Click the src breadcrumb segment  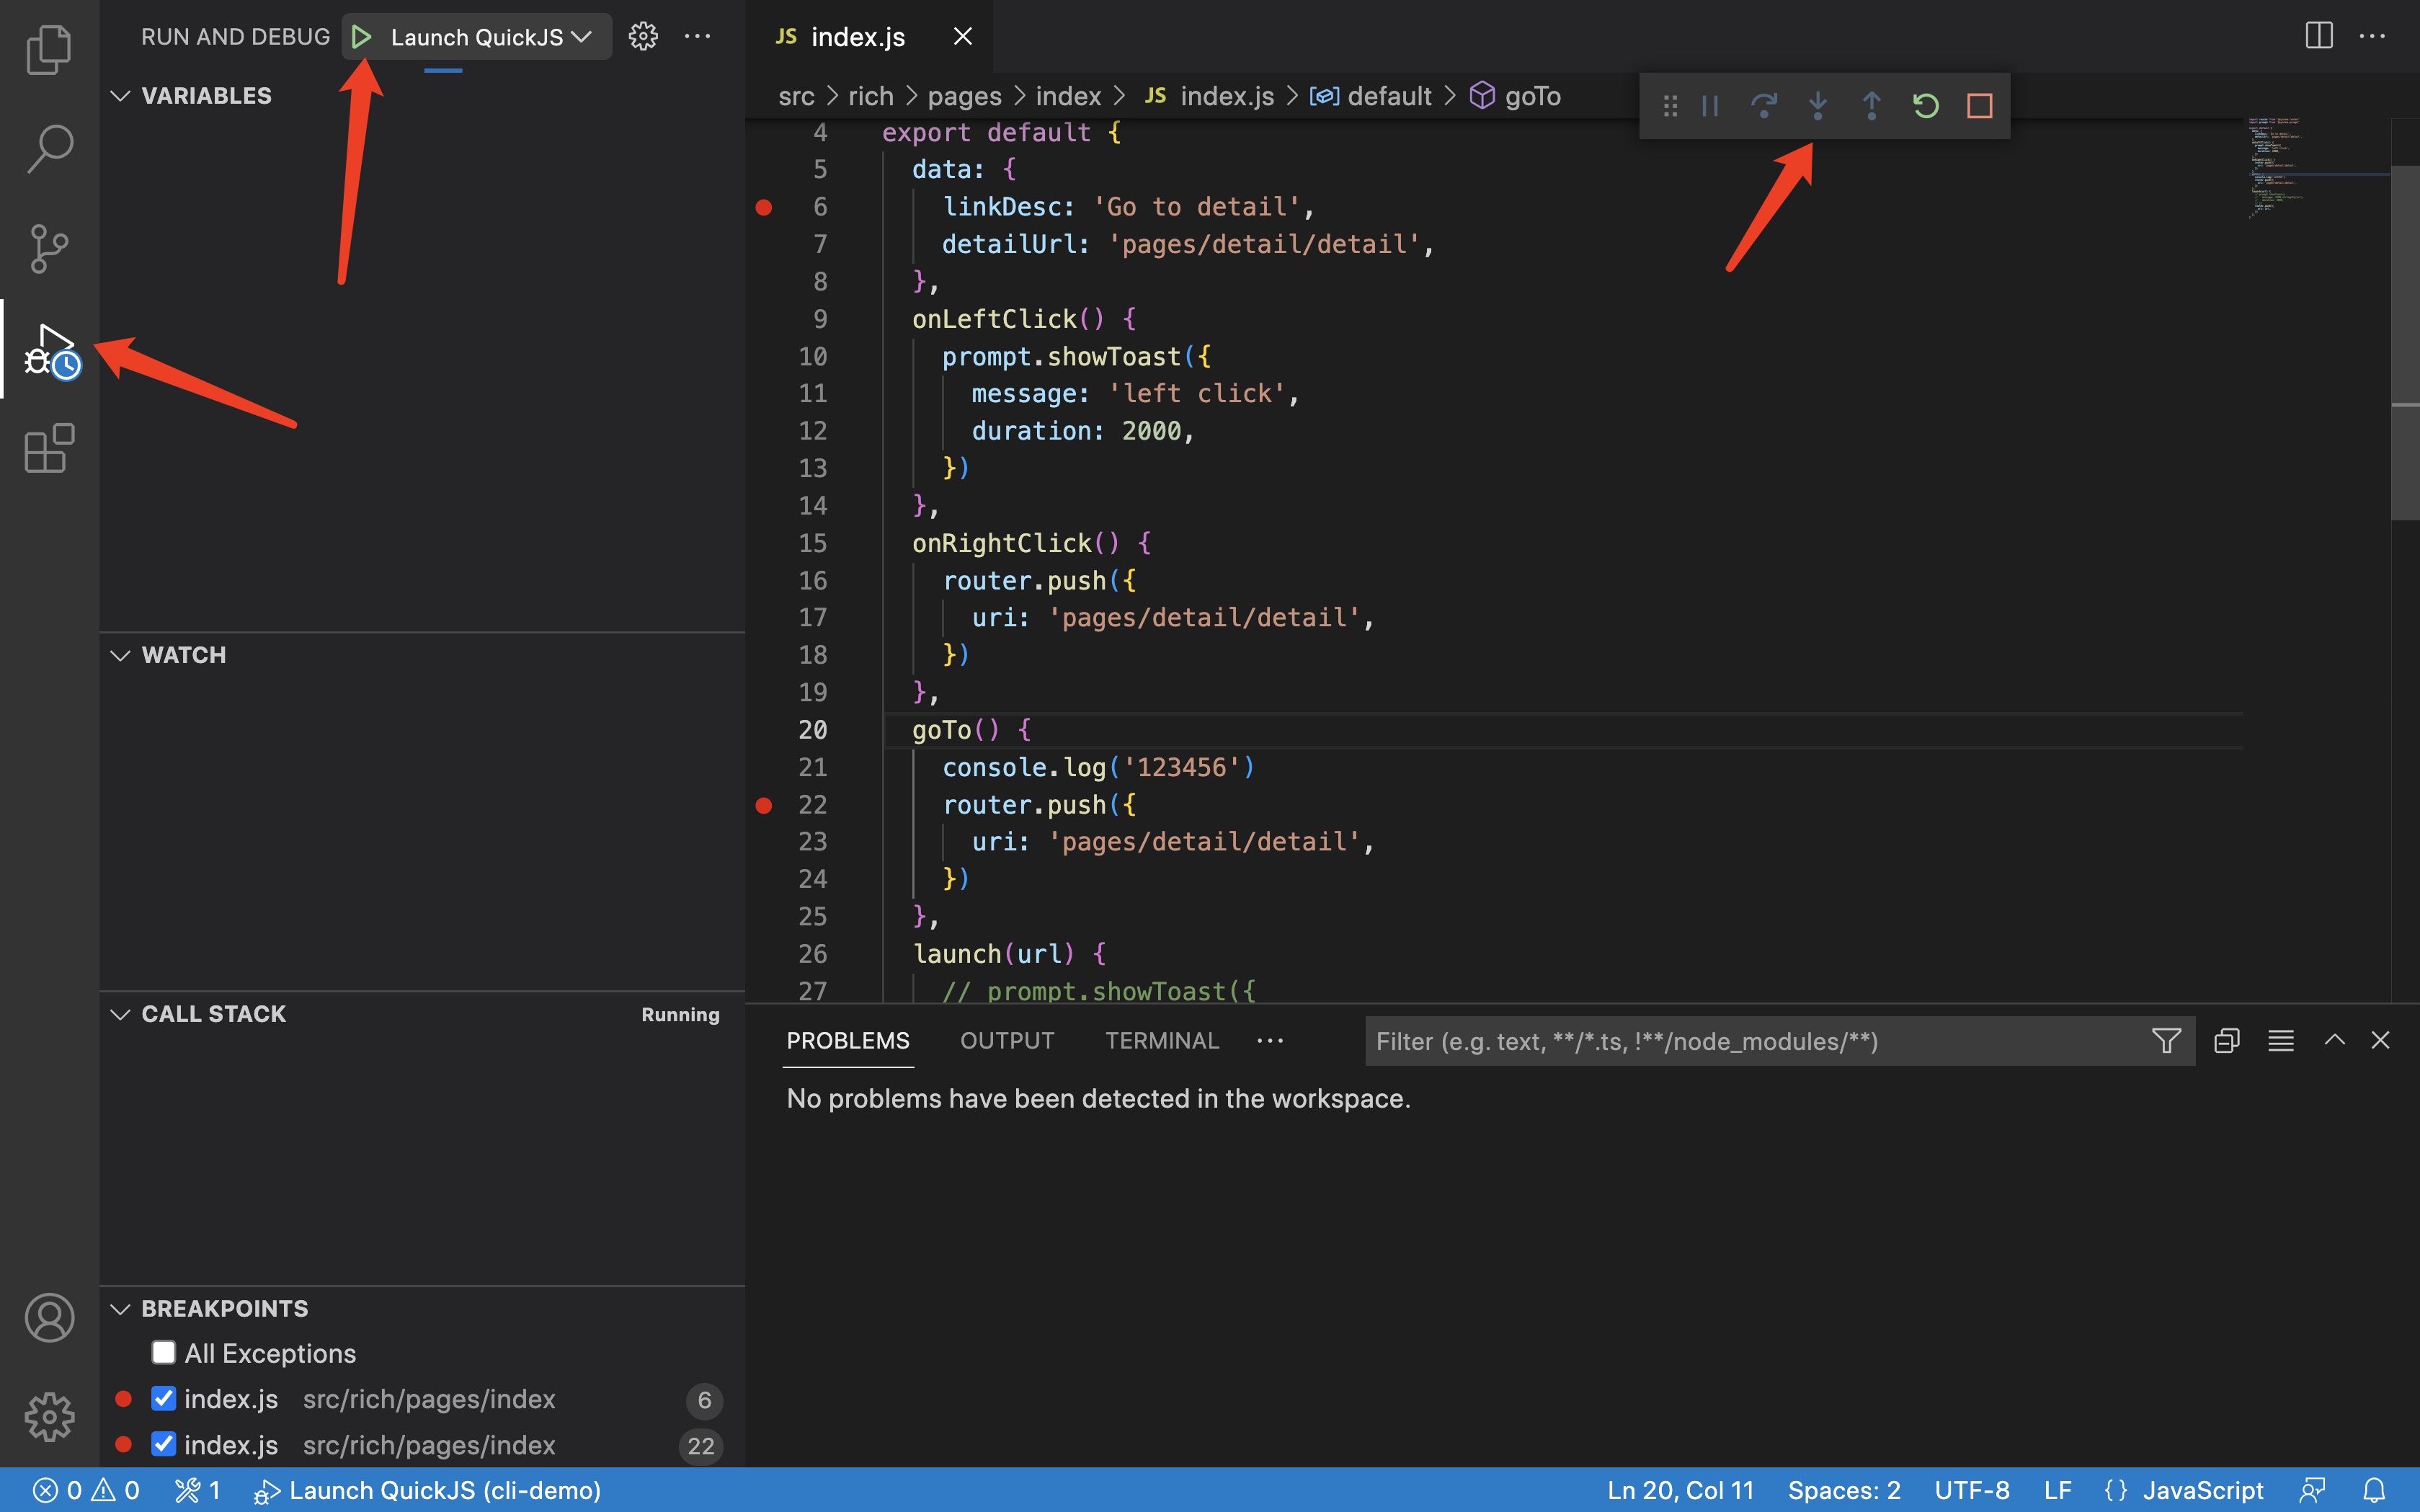(796, 96)
